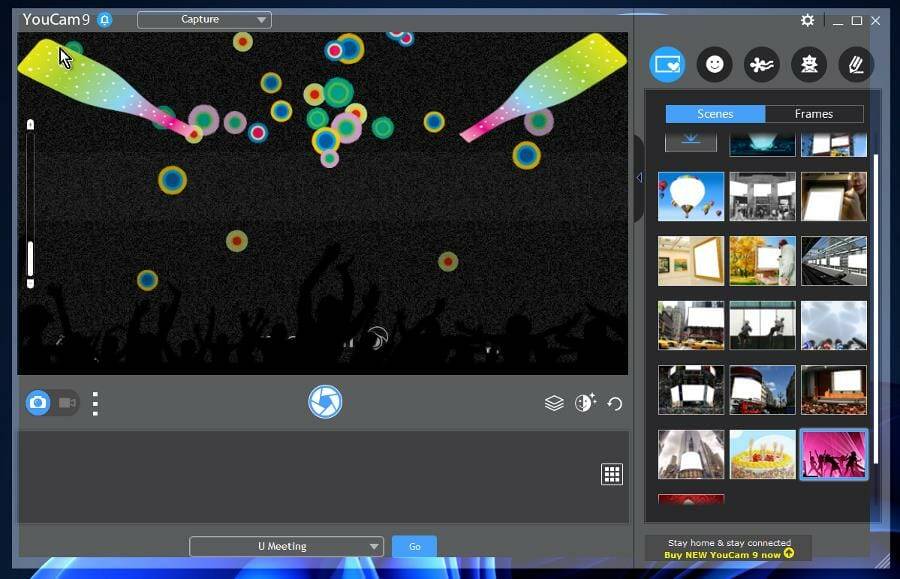Open the Capture mode dropdown
Viewport: 900px width, 579px height.
(204, 18)
